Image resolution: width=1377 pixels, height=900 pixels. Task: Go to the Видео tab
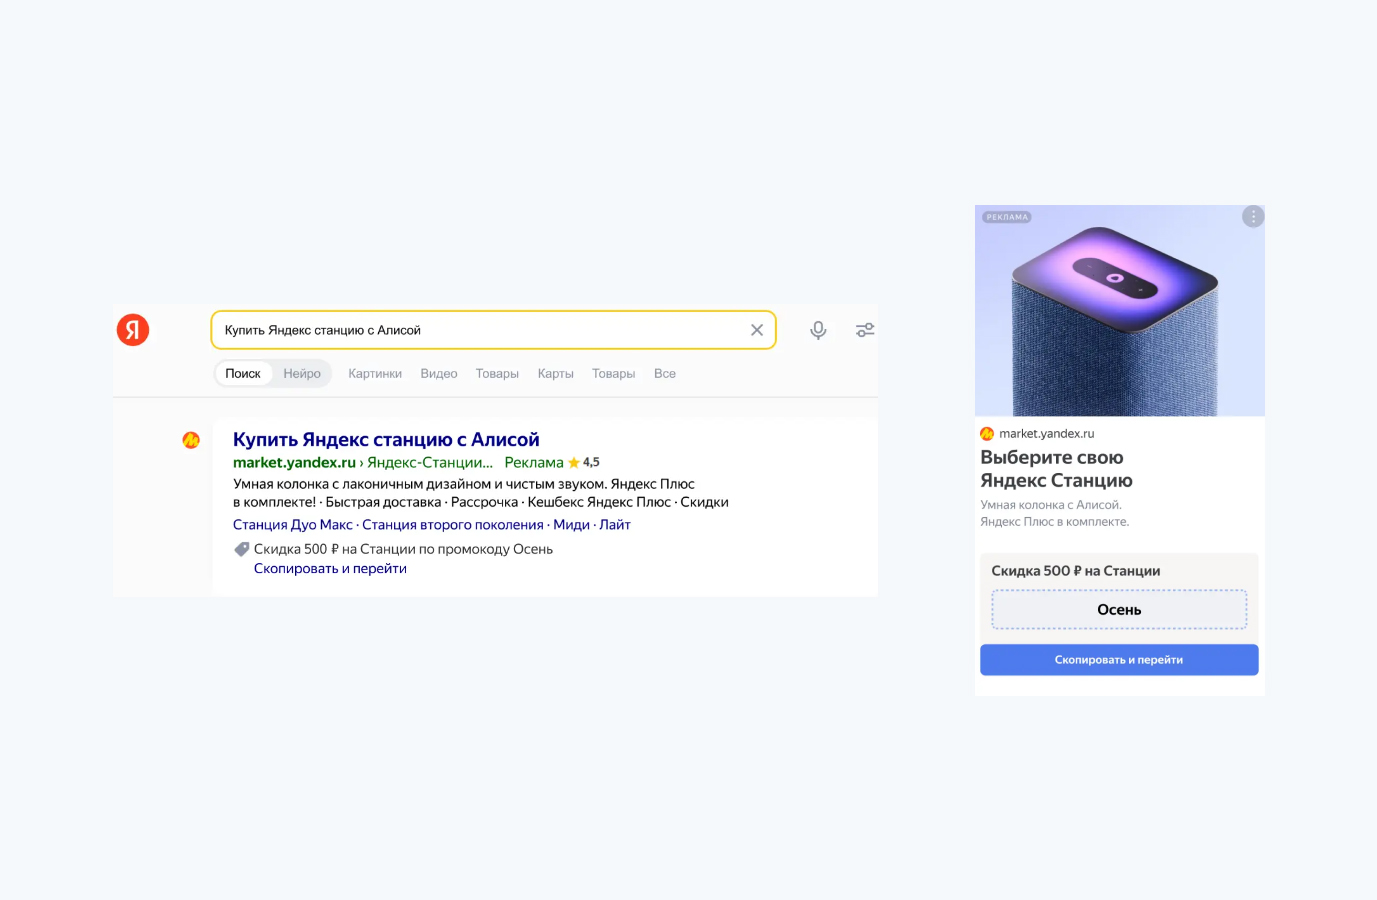[x=439, y=374]
